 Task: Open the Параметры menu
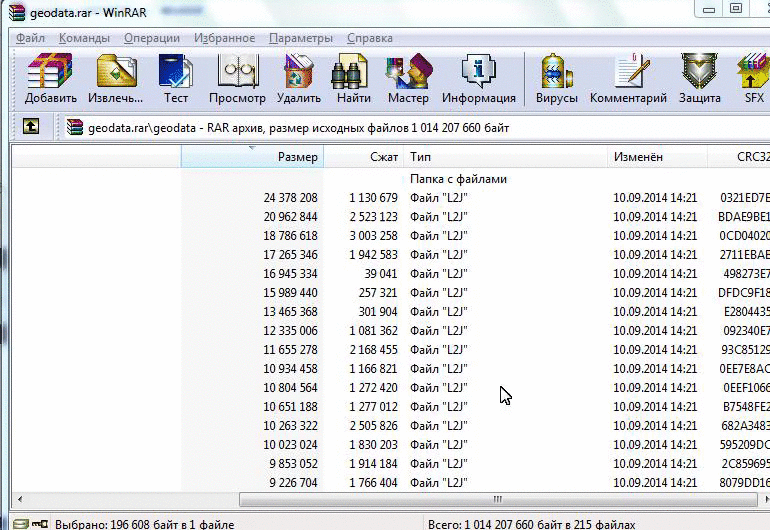(x=301, y=38)
